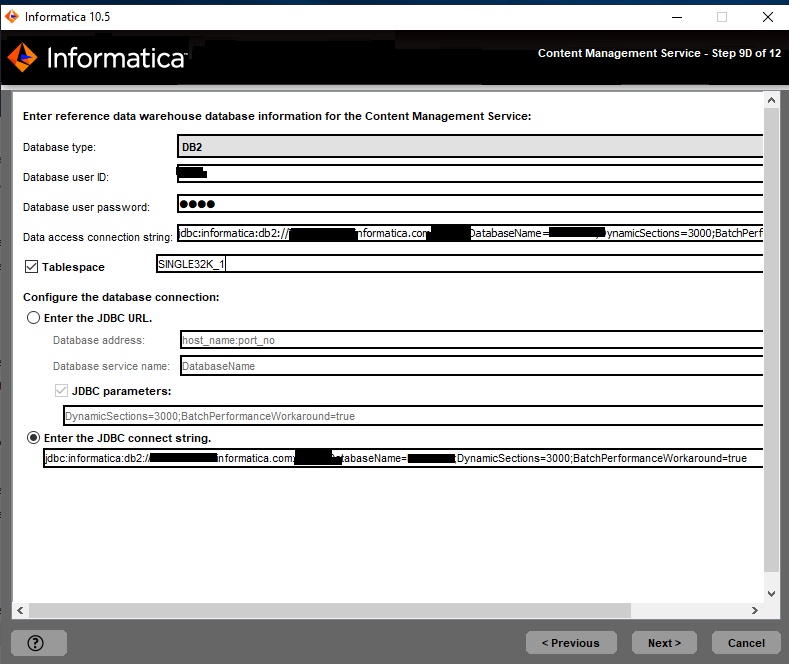This screenshot has height=664, width=789.
Task: Click the horizontal scrollbar left arrow
Action: [x=20, y=610]
